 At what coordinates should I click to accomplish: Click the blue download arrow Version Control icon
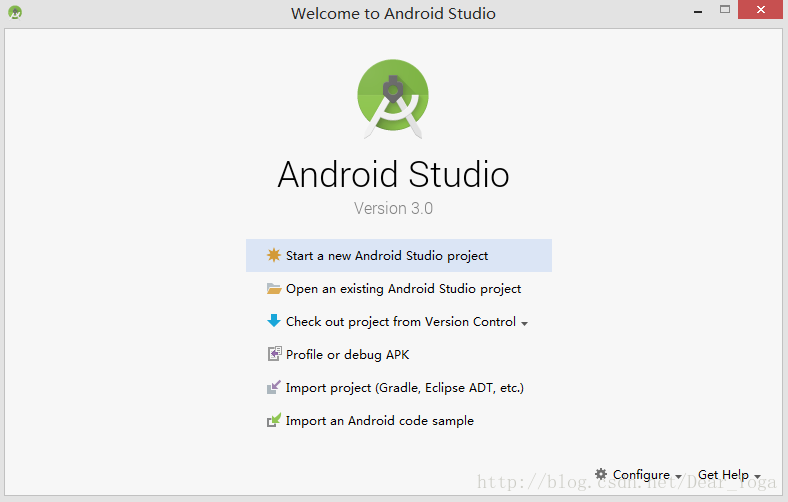[x=273, y=321]
